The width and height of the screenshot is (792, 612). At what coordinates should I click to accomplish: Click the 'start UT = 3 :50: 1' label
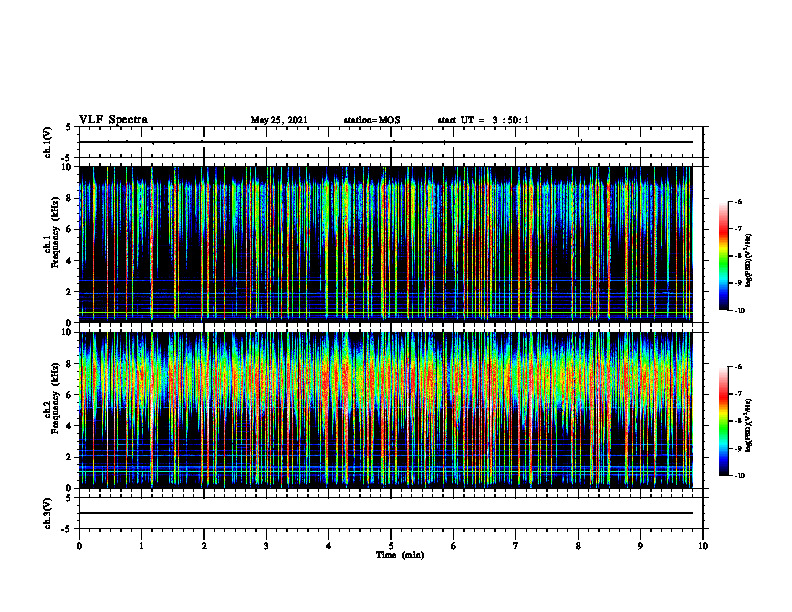[x=483, y=120]
